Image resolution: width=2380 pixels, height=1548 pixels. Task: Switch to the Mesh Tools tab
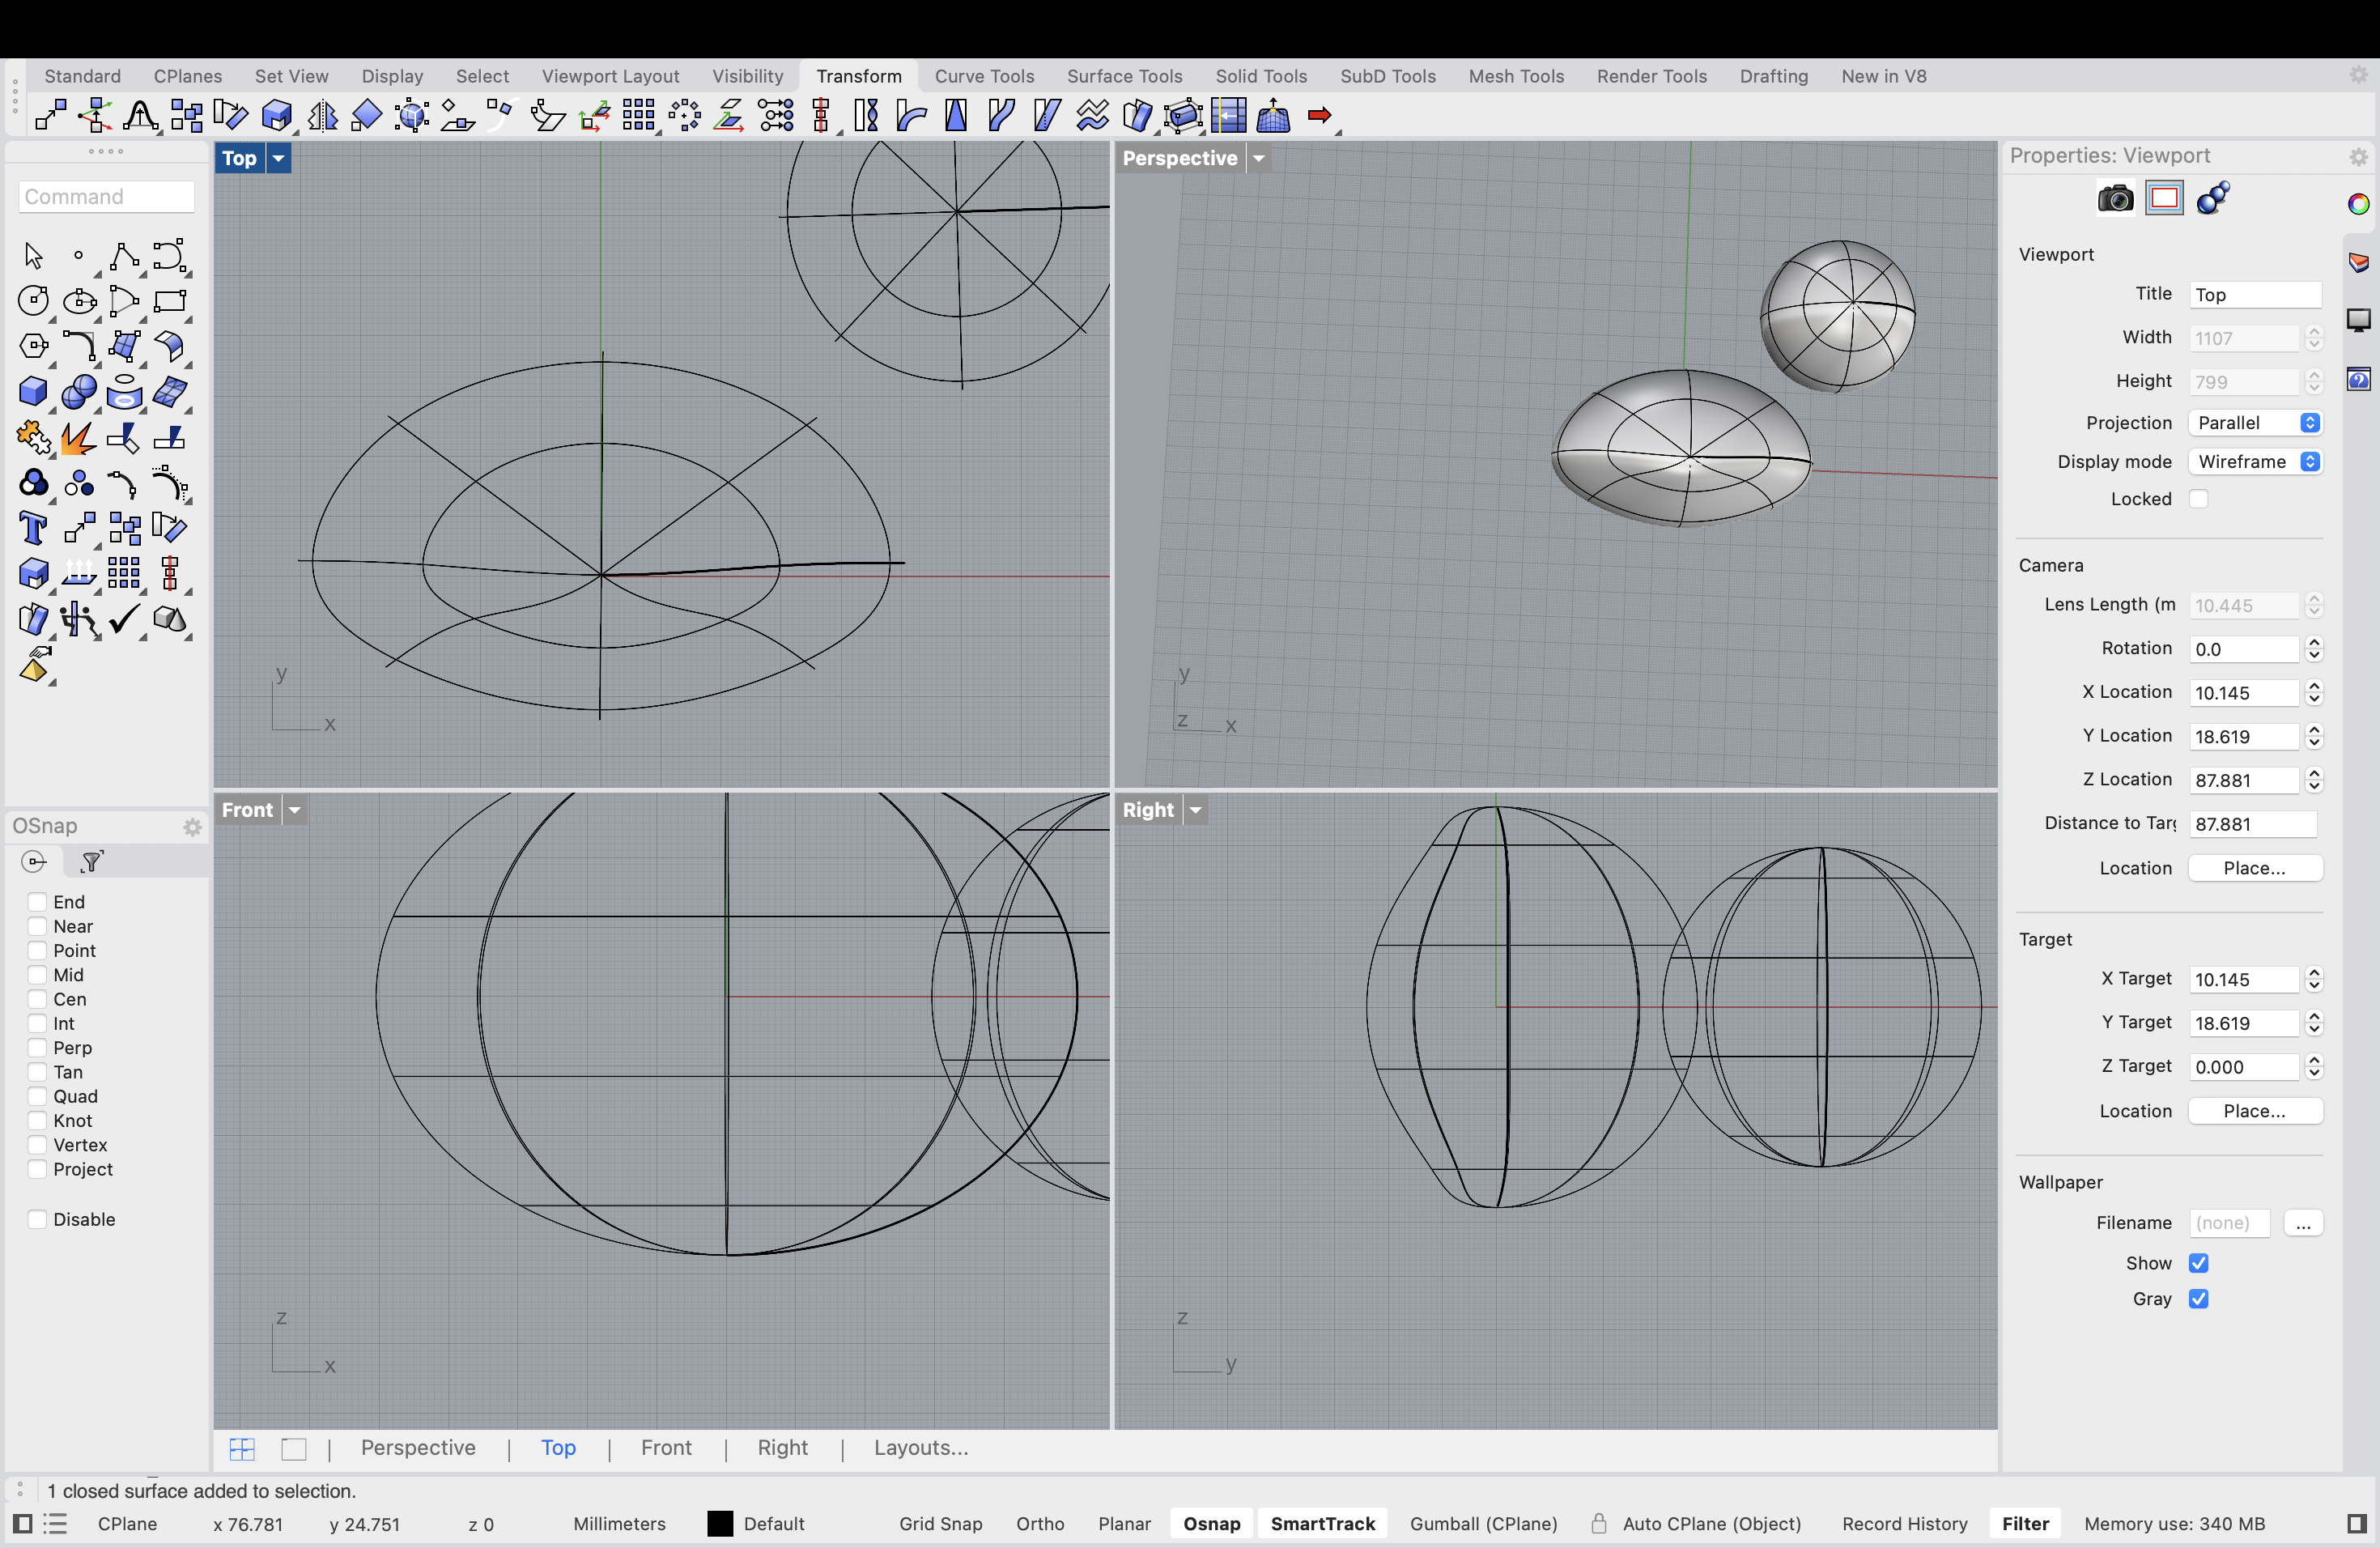[x=1516, y=76]
